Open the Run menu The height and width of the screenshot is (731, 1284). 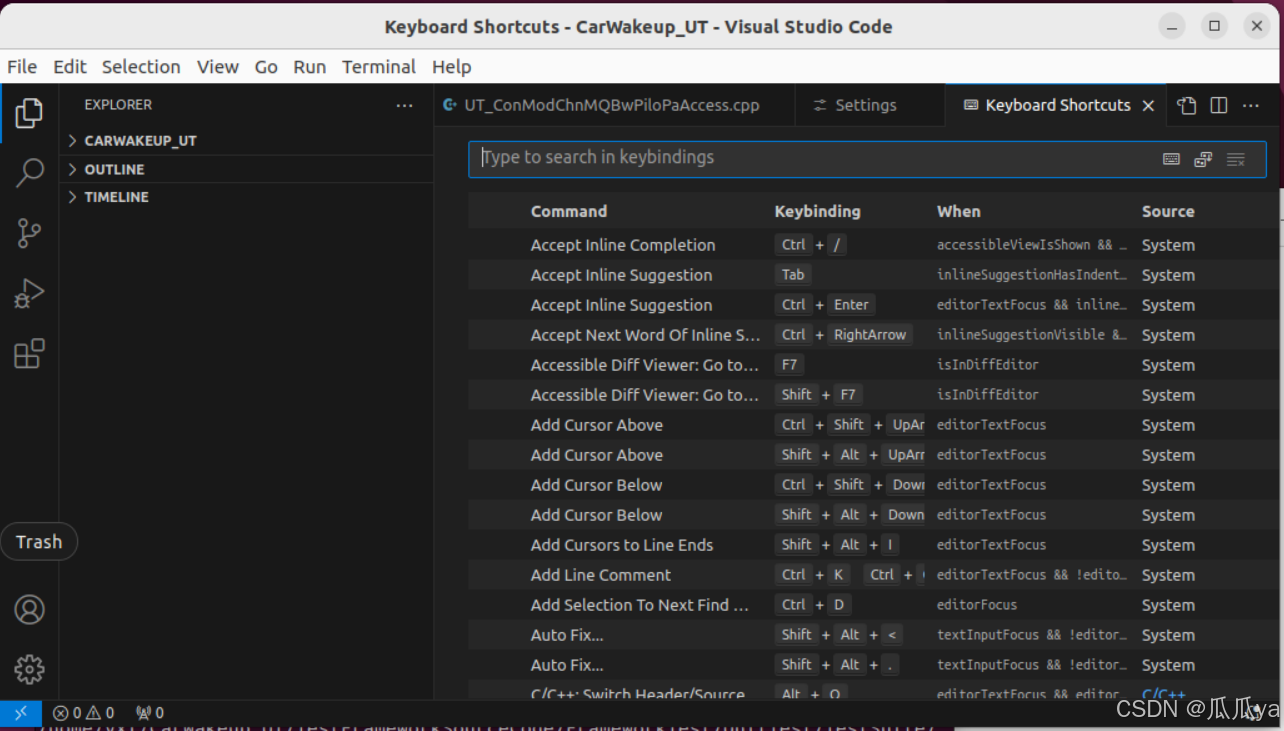[310, 67]
